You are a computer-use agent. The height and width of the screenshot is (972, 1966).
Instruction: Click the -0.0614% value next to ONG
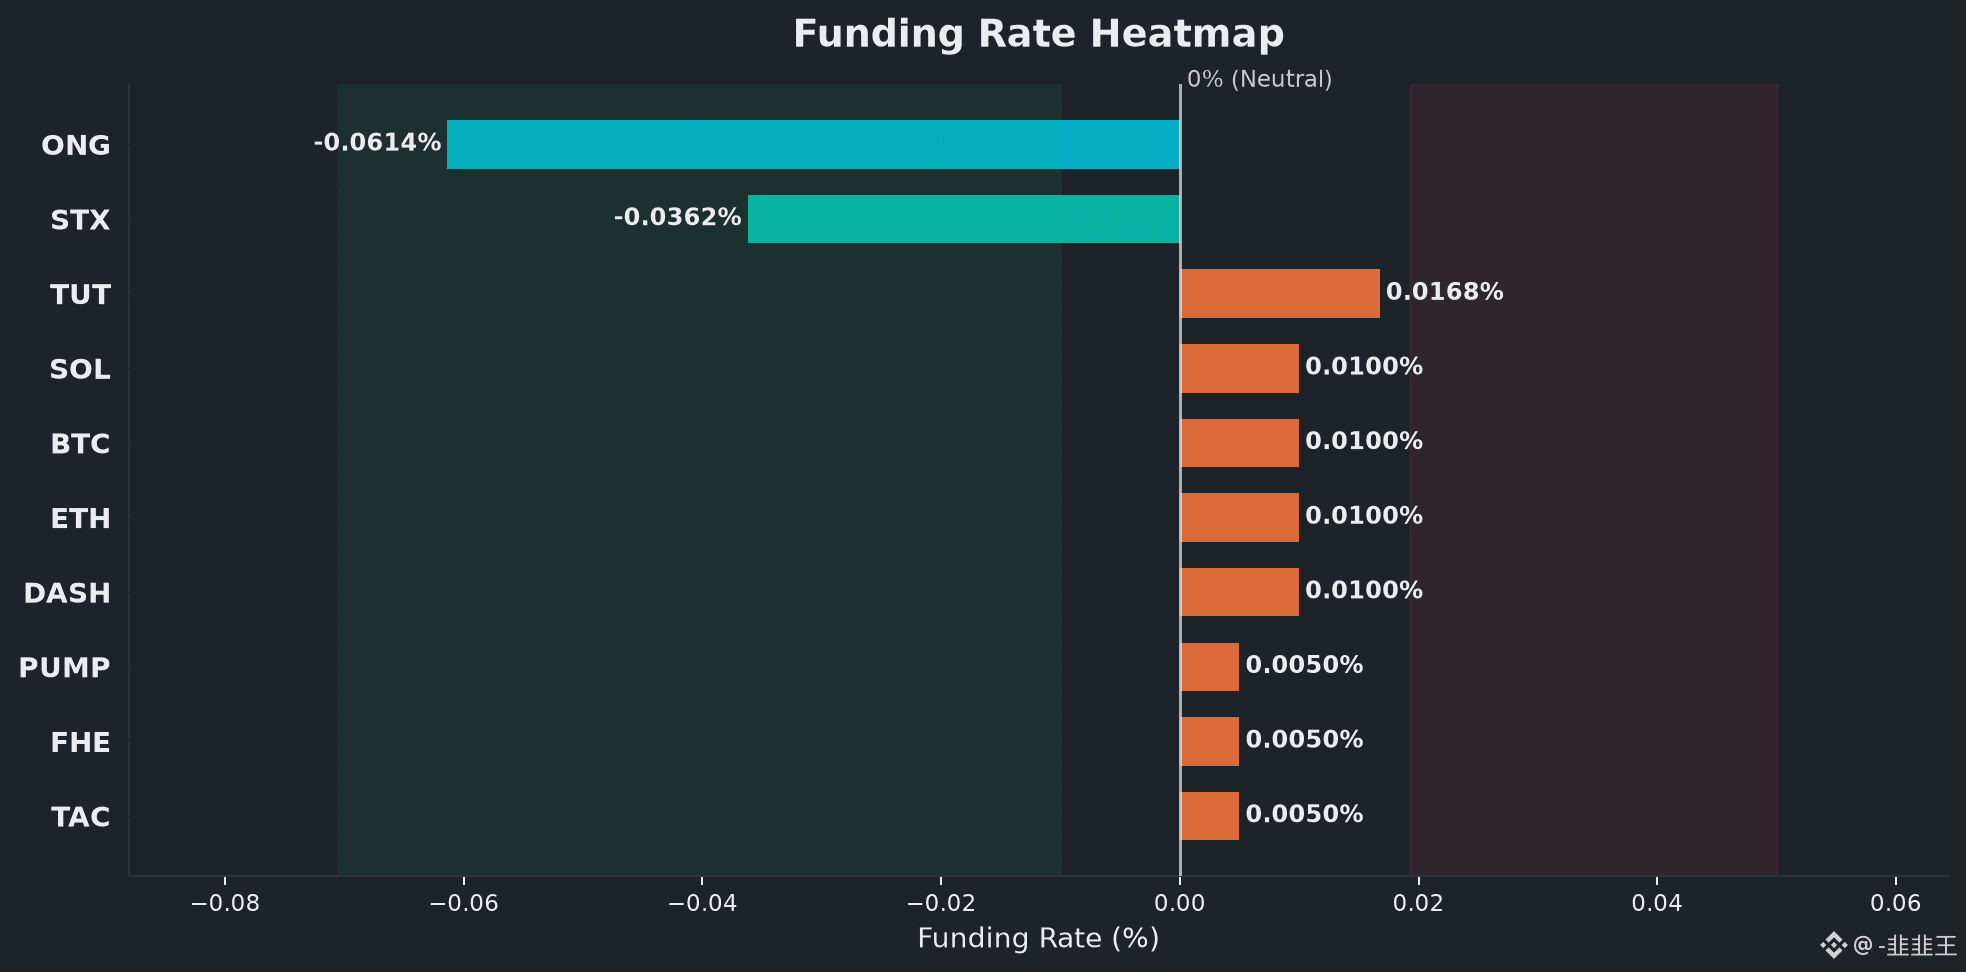(x=377, y=143)
